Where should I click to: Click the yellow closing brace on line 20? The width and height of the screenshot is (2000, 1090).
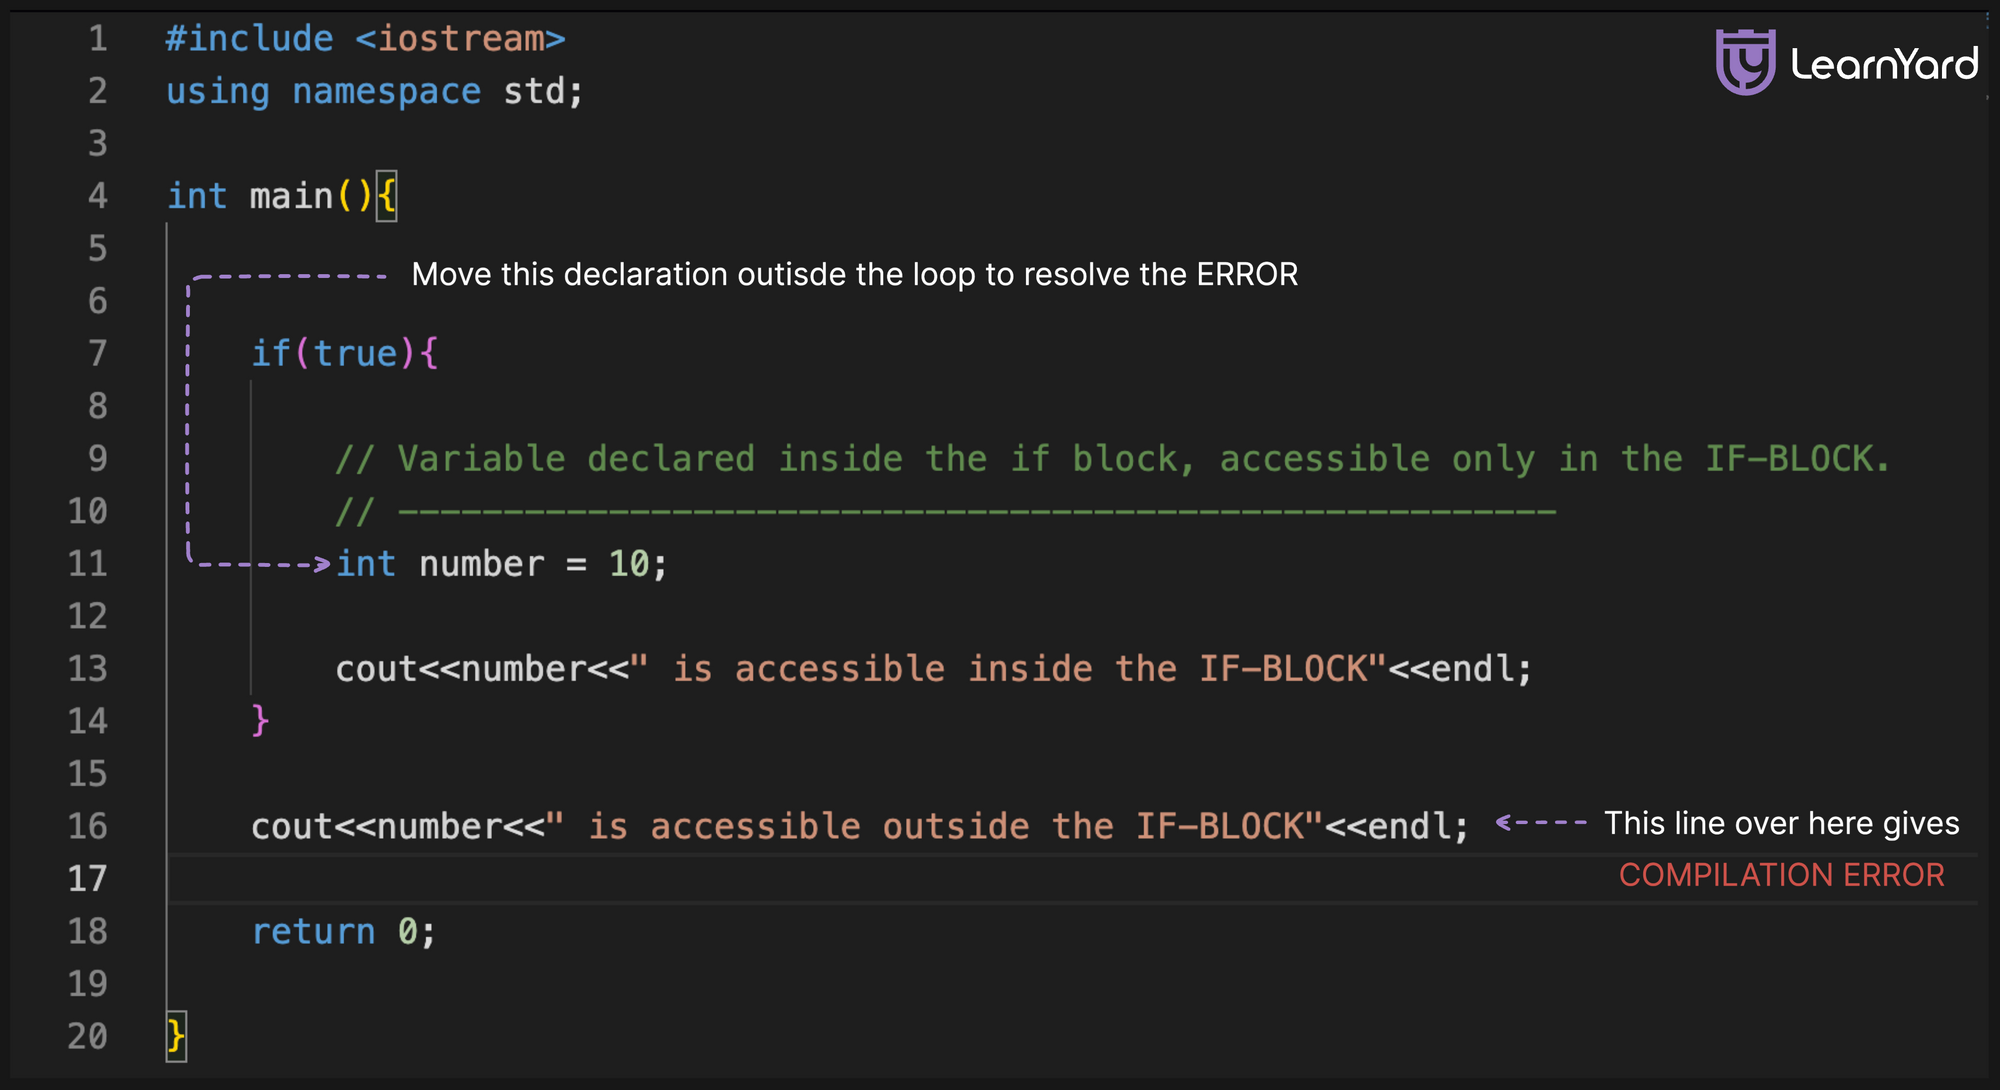point(176,1035)
